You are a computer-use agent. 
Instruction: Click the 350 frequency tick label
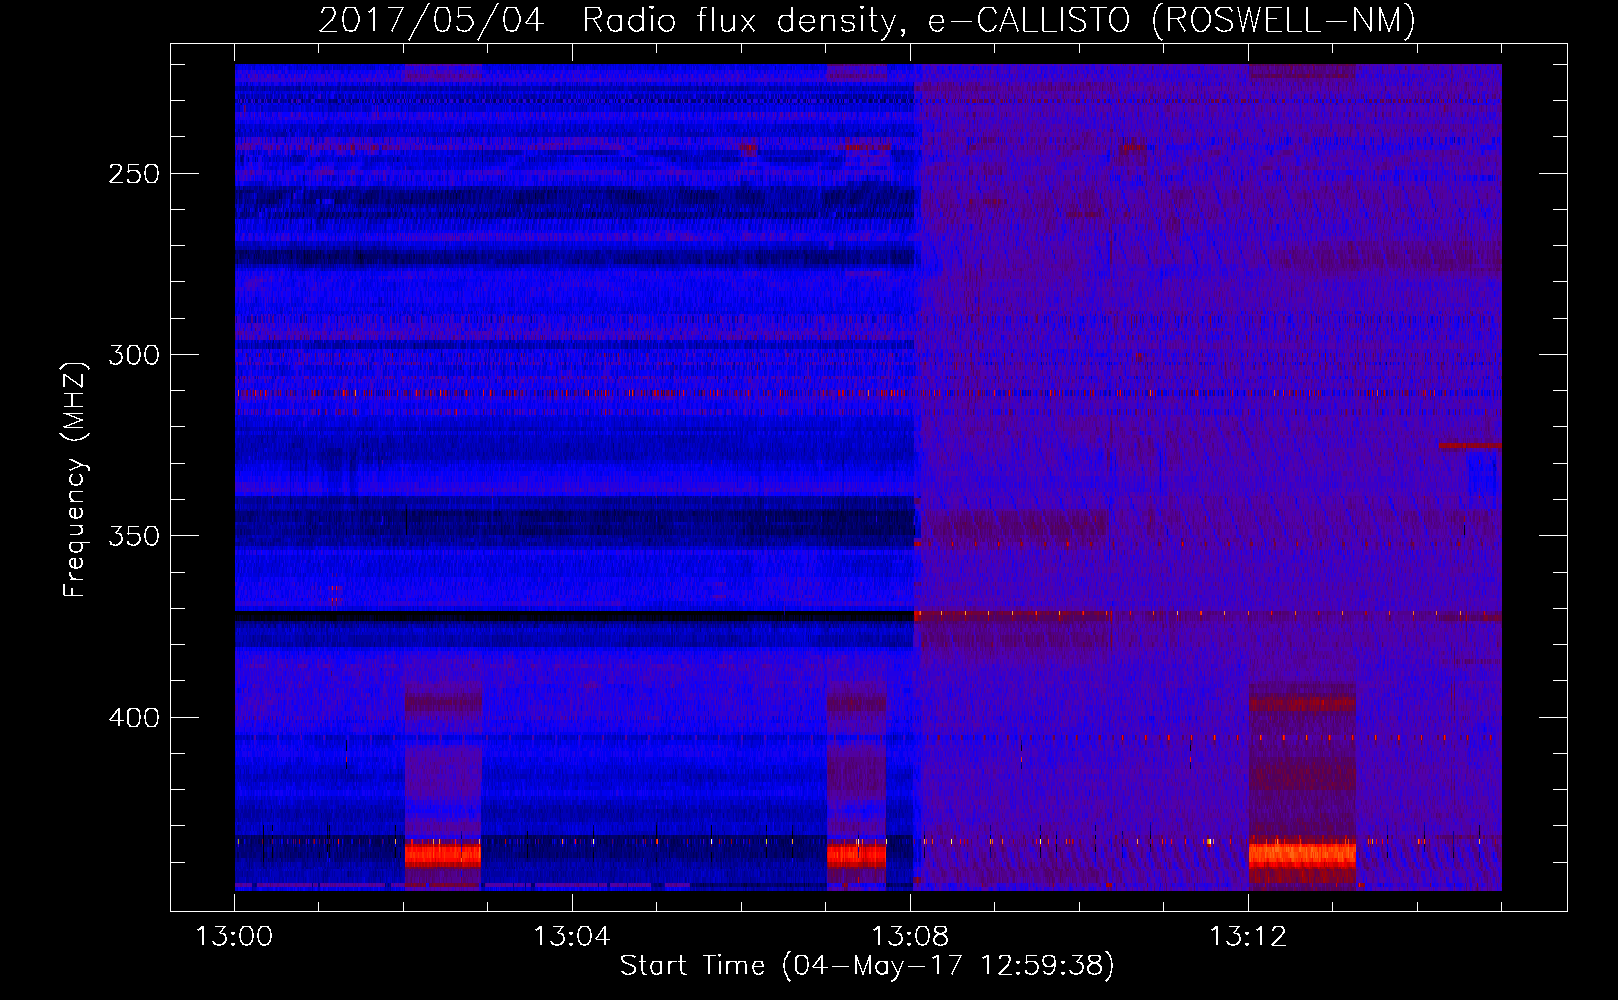[134, 536]
